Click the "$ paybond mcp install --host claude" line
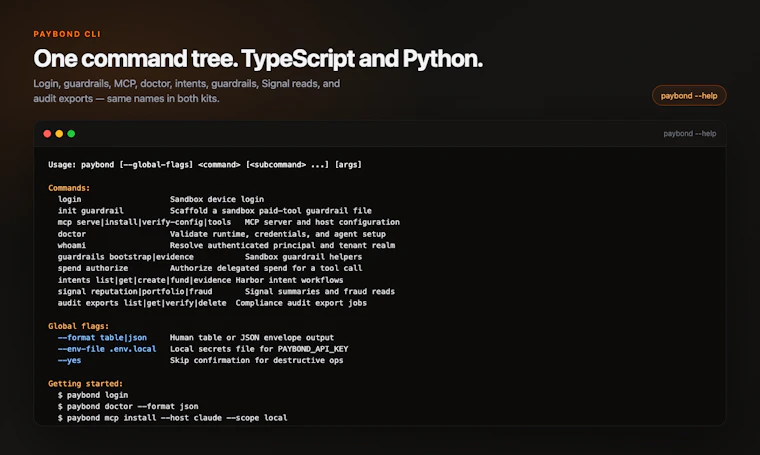 point(173,418)
